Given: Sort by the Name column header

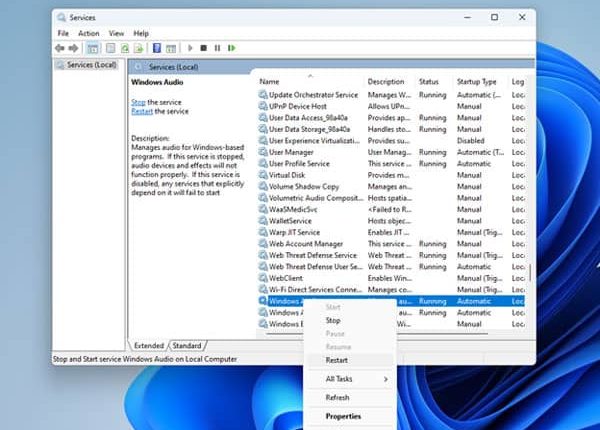Looking at the screenshot, I should pyautogui.click(x=310, y=82).
